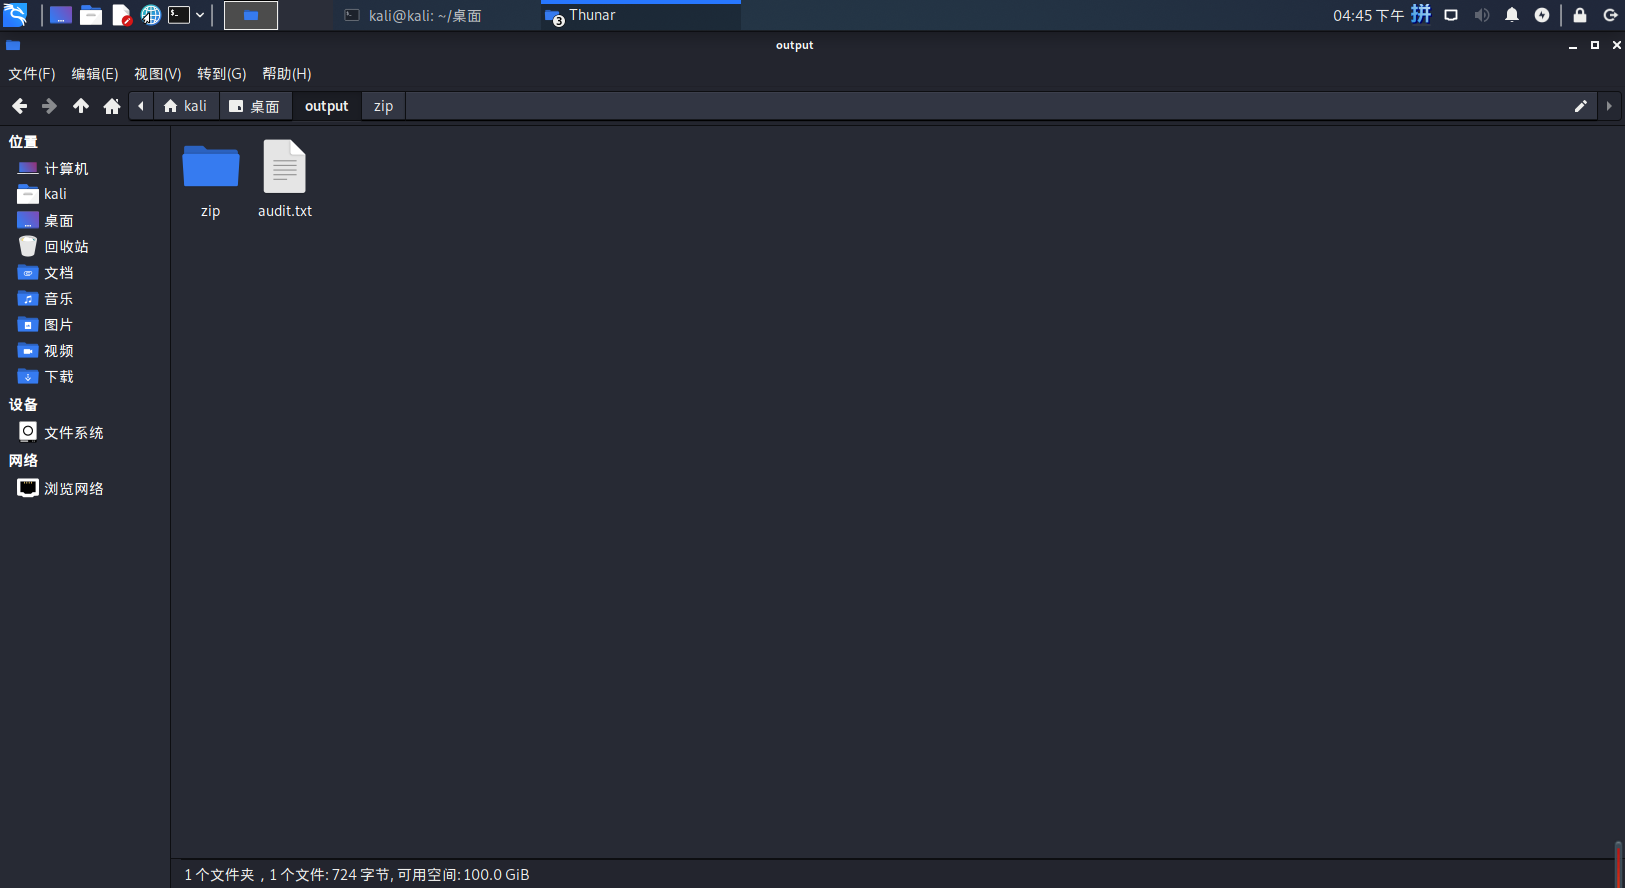Click the Thunar window title icon
The width and height of the screenshot is (1625, 888).
[x=13, y=45]
